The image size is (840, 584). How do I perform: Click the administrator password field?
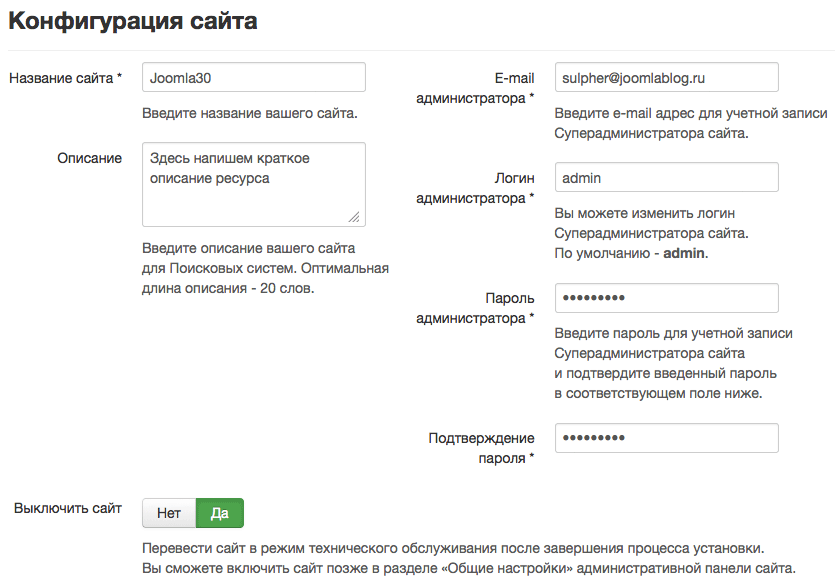click(x=666, y=298)
